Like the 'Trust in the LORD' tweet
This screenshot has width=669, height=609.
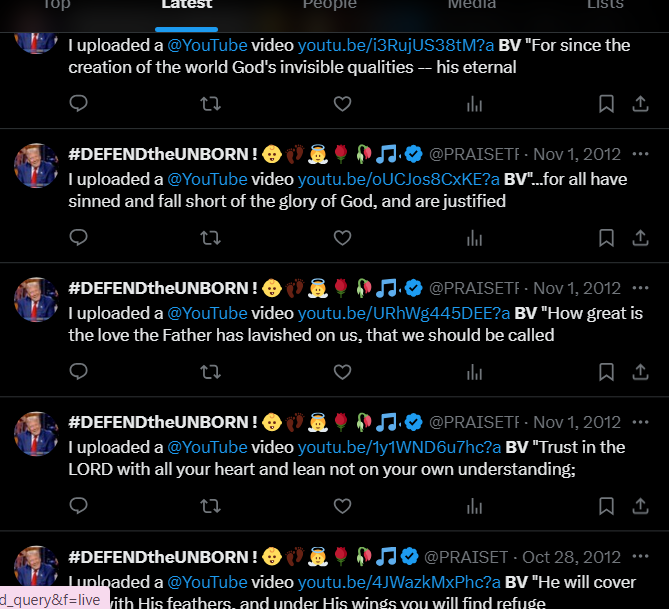(342, 506)
